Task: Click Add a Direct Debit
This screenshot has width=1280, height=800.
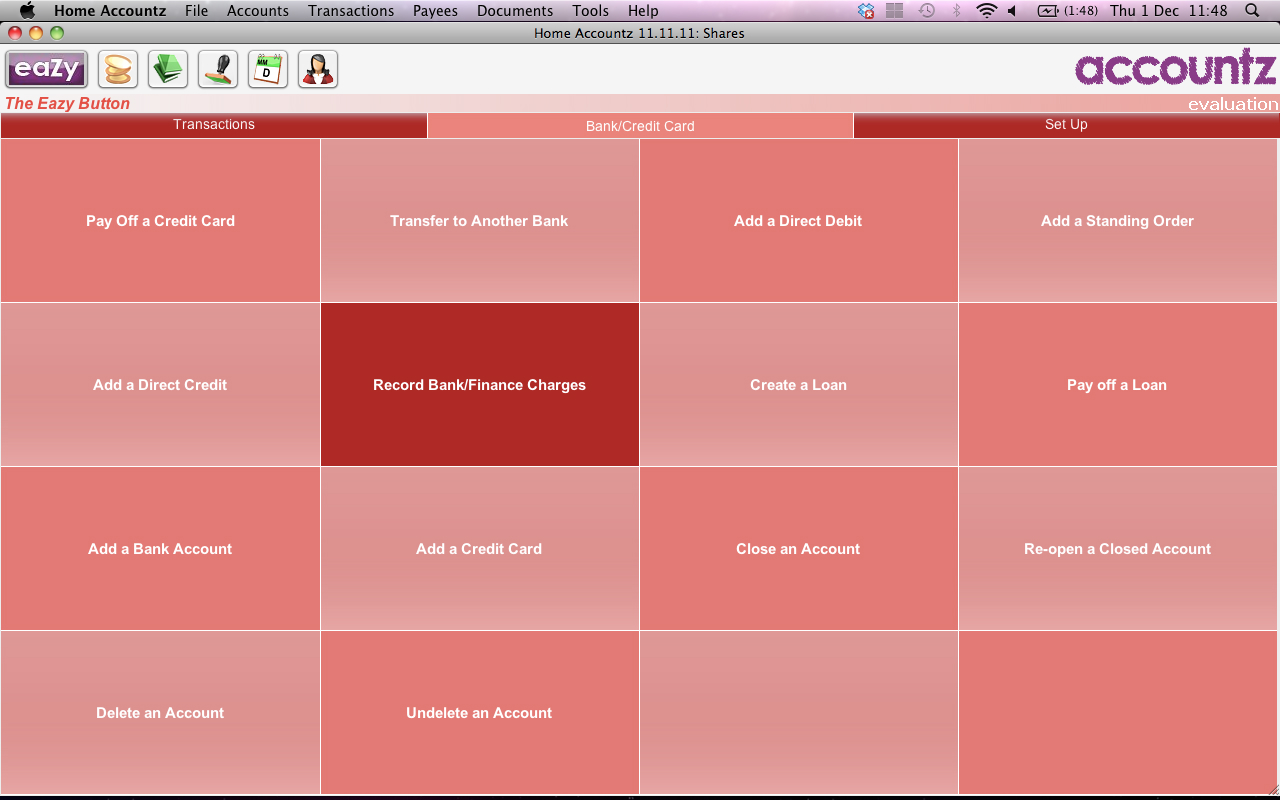Action: [798, 221]
